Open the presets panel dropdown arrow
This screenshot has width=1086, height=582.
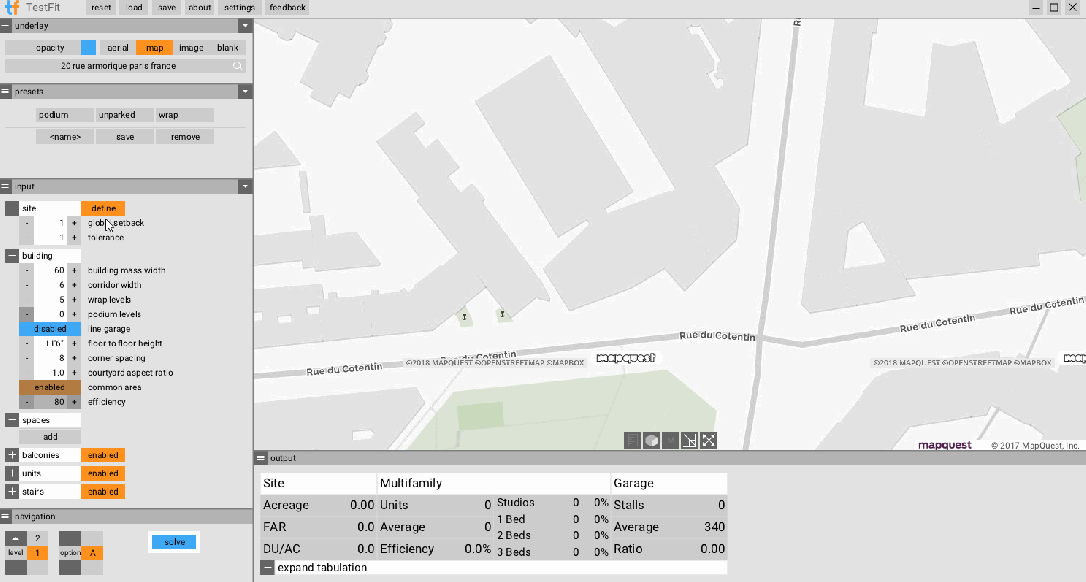pyautogui.click(x=245, y=91)
